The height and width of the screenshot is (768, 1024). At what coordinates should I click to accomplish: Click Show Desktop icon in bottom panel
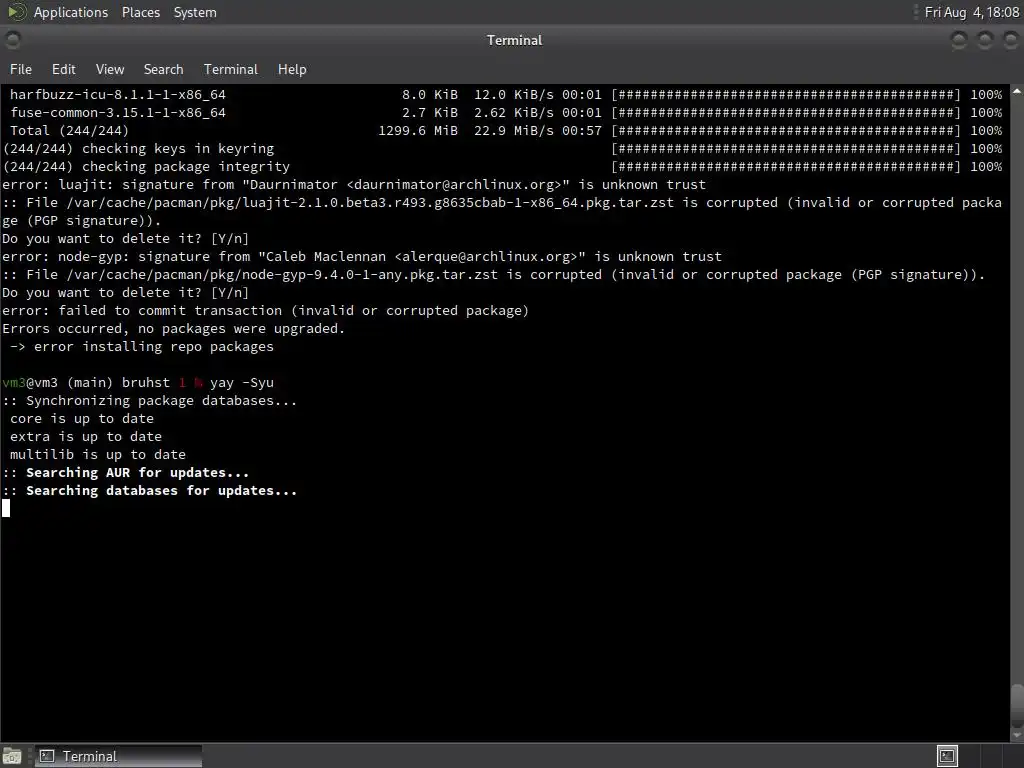click(12, 756)
